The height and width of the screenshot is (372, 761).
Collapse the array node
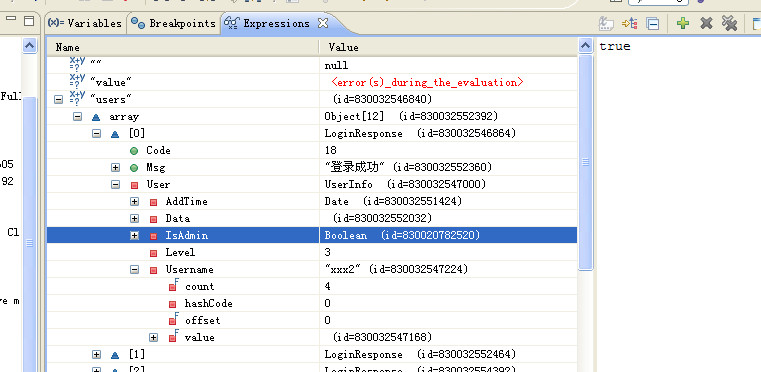point(77,117)
